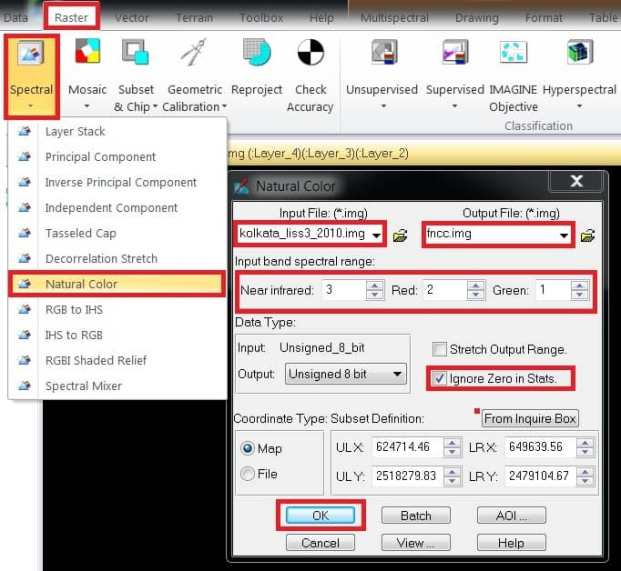Dismiss dialog with Cancel button
This screenshot has height=571, width=621.
320,542
